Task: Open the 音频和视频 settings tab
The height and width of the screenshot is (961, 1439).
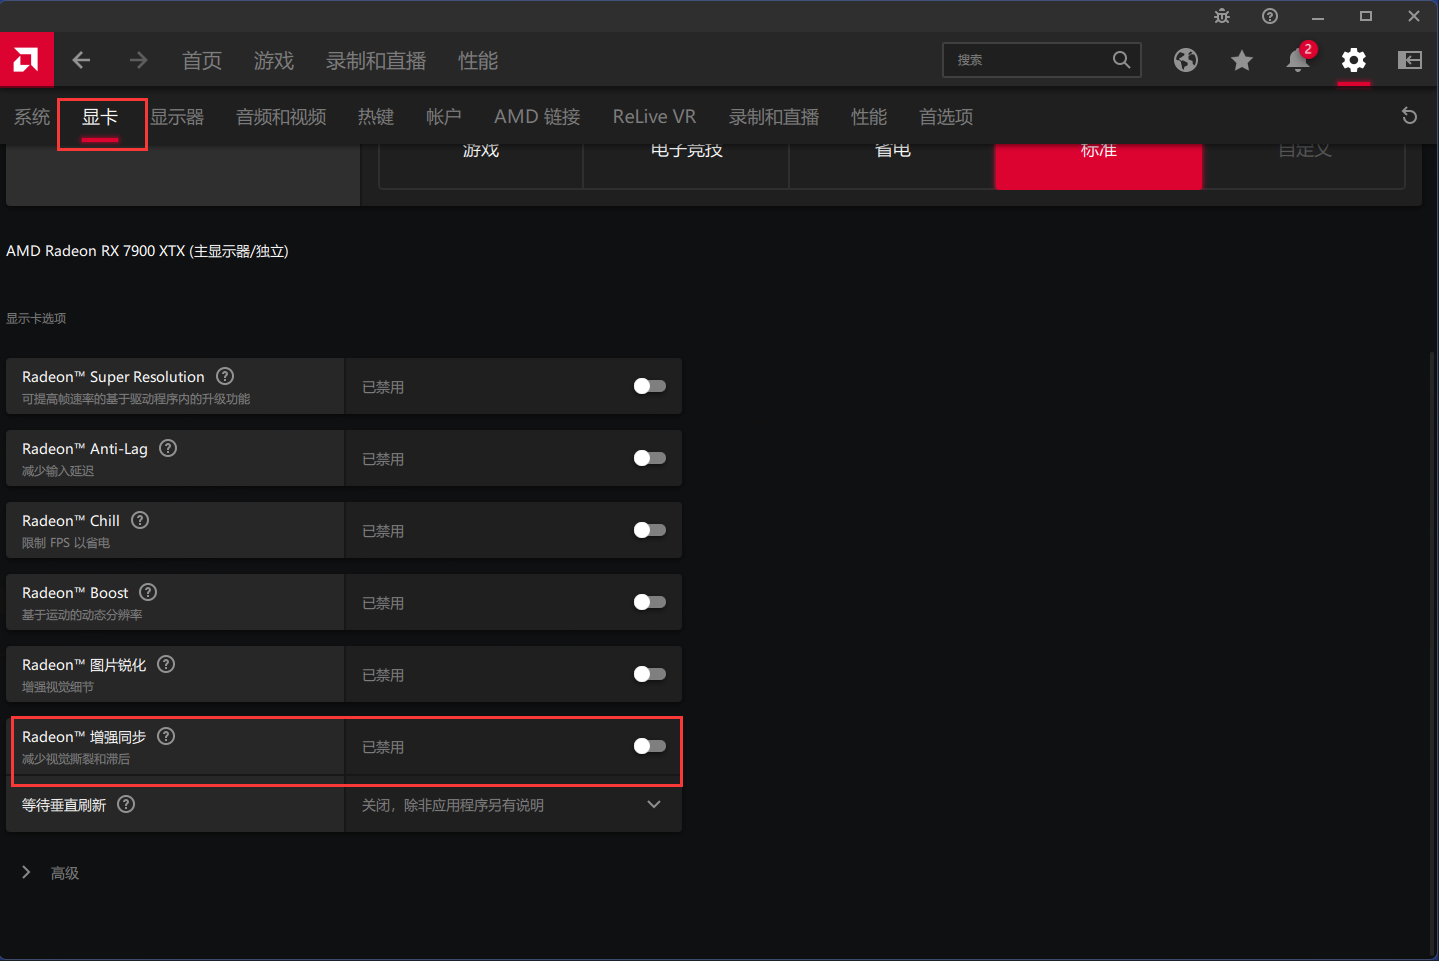Action: (x=281, y=117)
